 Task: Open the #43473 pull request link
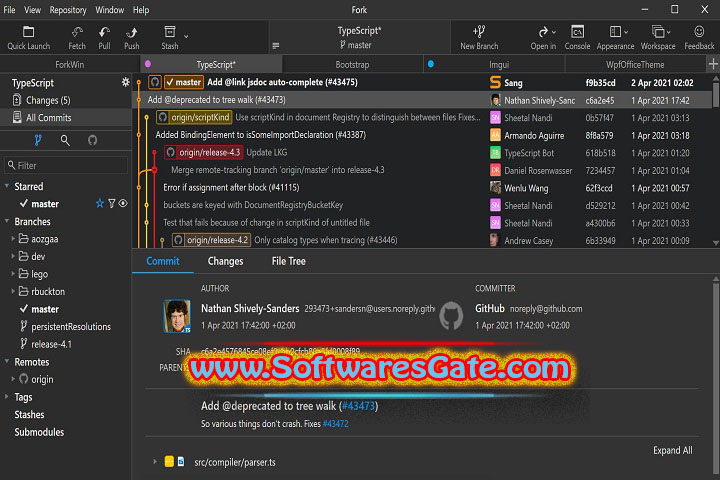point(359,406)
